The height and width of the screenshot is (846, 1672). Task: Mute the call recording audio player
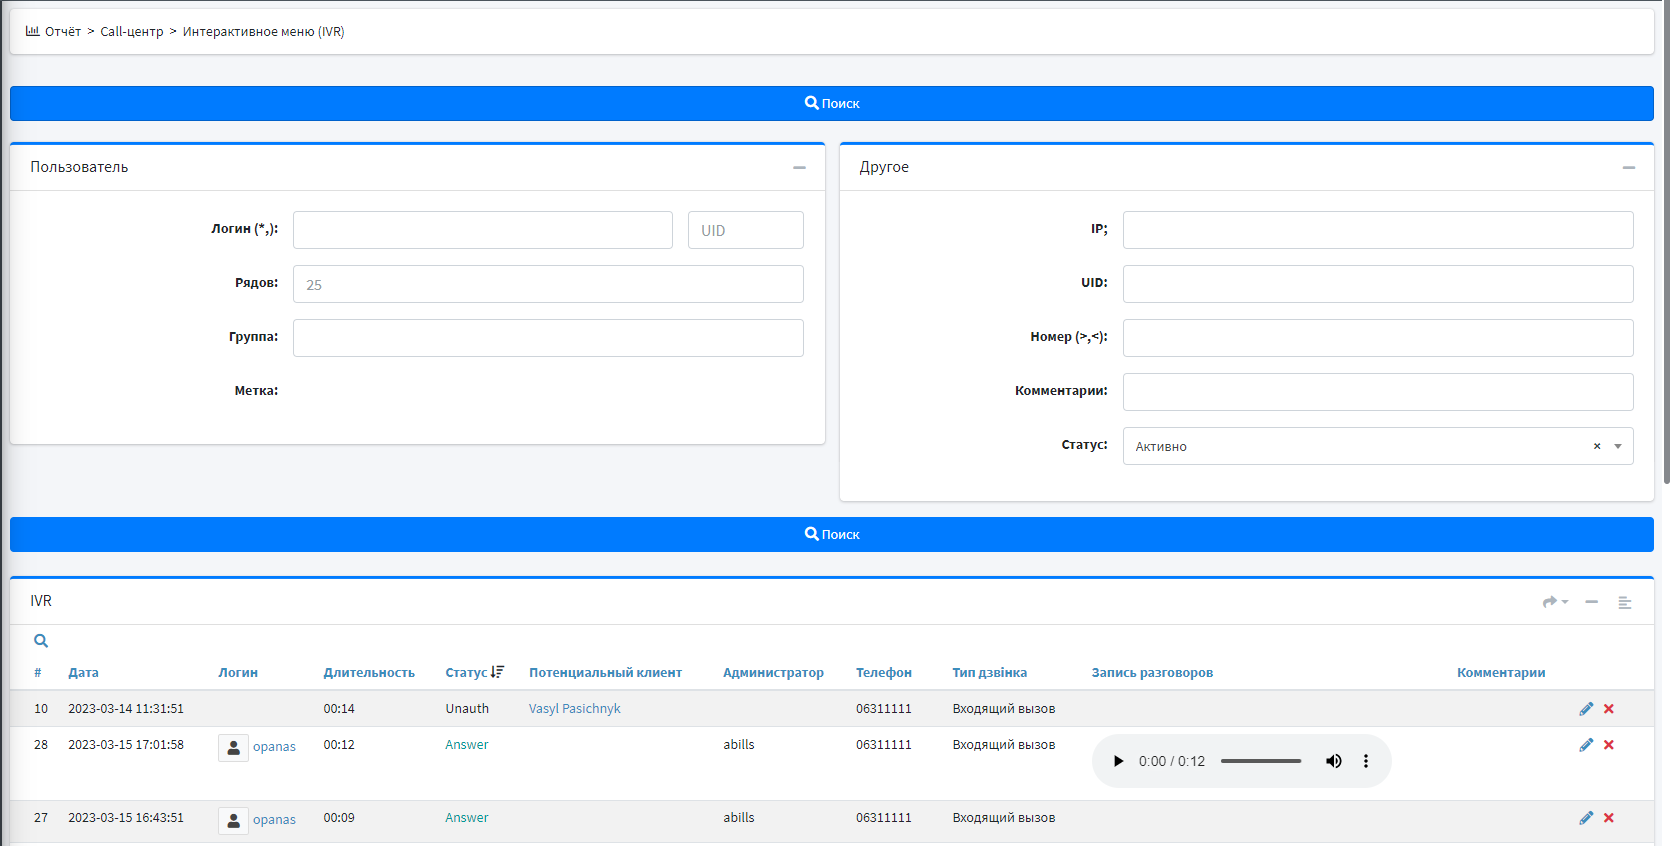1333,761
